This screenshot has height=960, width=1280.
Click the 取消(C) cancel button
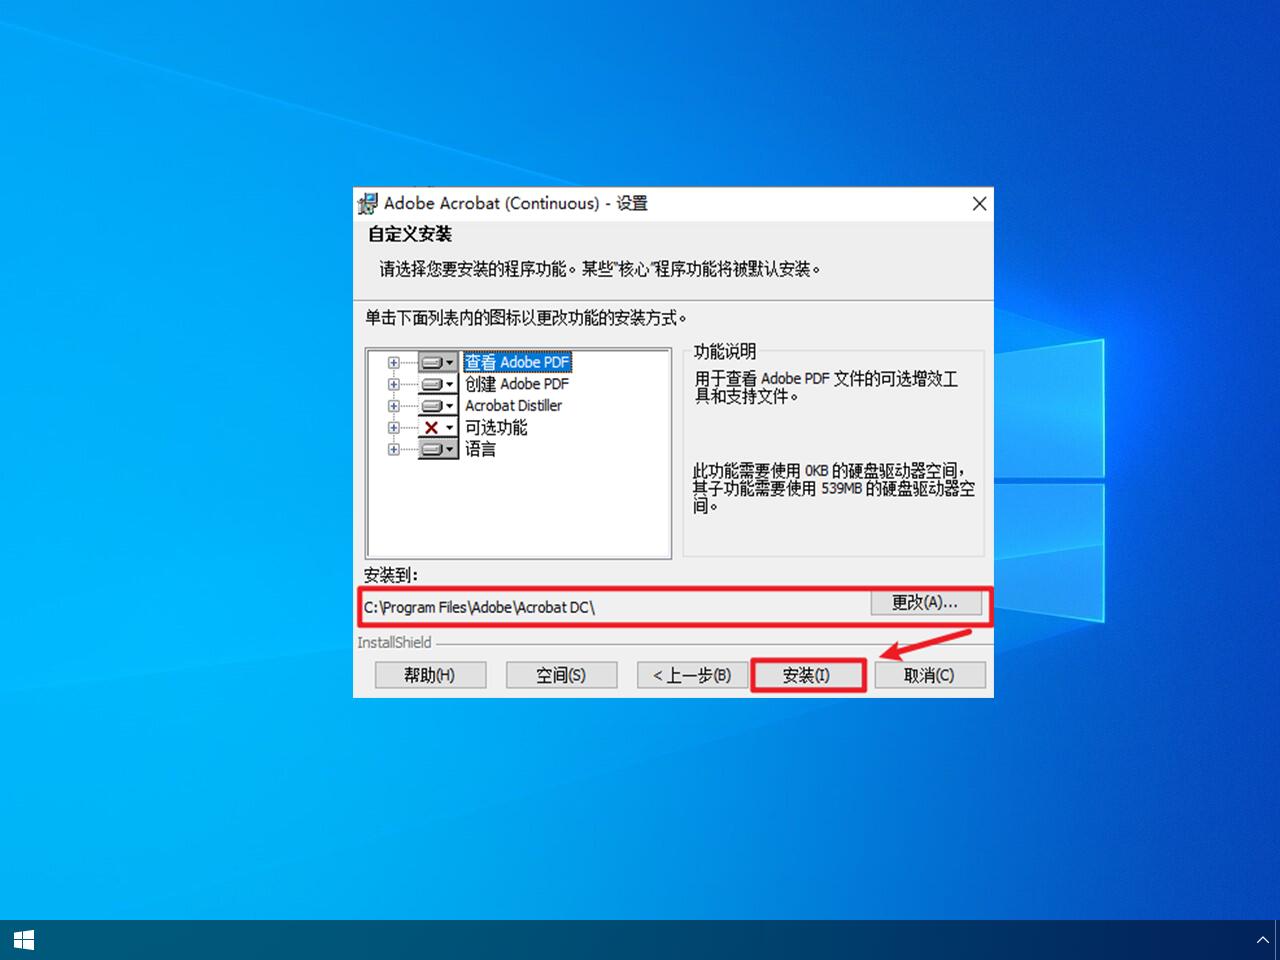click(929, 675)
